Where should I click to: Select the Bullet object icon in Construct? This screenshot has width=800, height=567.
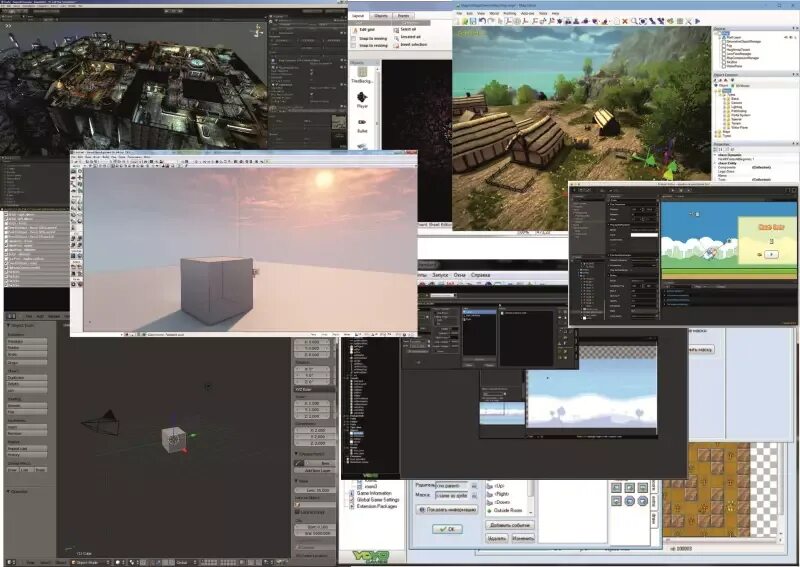(x=362, y=122)
